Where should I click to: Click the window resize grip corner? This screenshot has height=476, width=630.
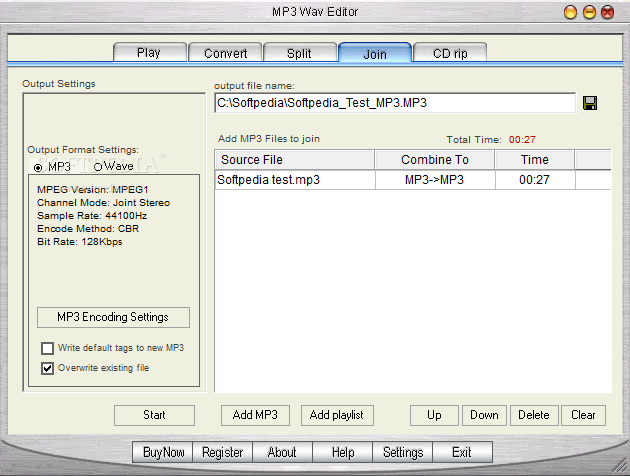pos(620,466)
